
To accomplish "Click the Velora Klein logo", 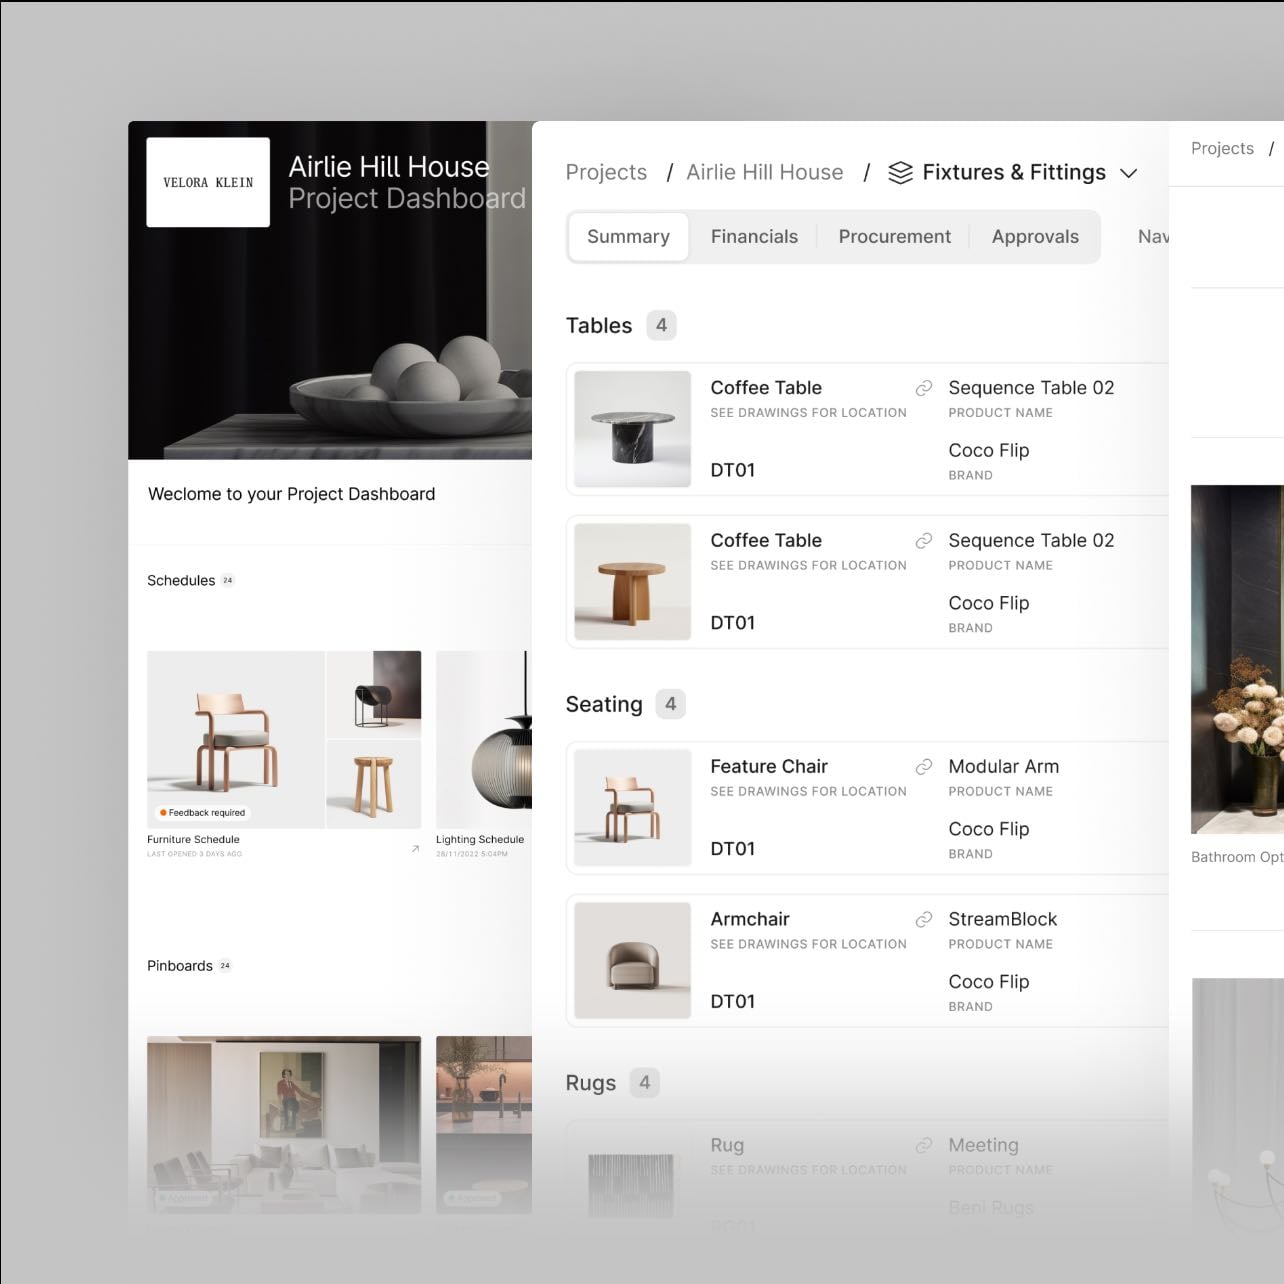I will click(208, 182).
